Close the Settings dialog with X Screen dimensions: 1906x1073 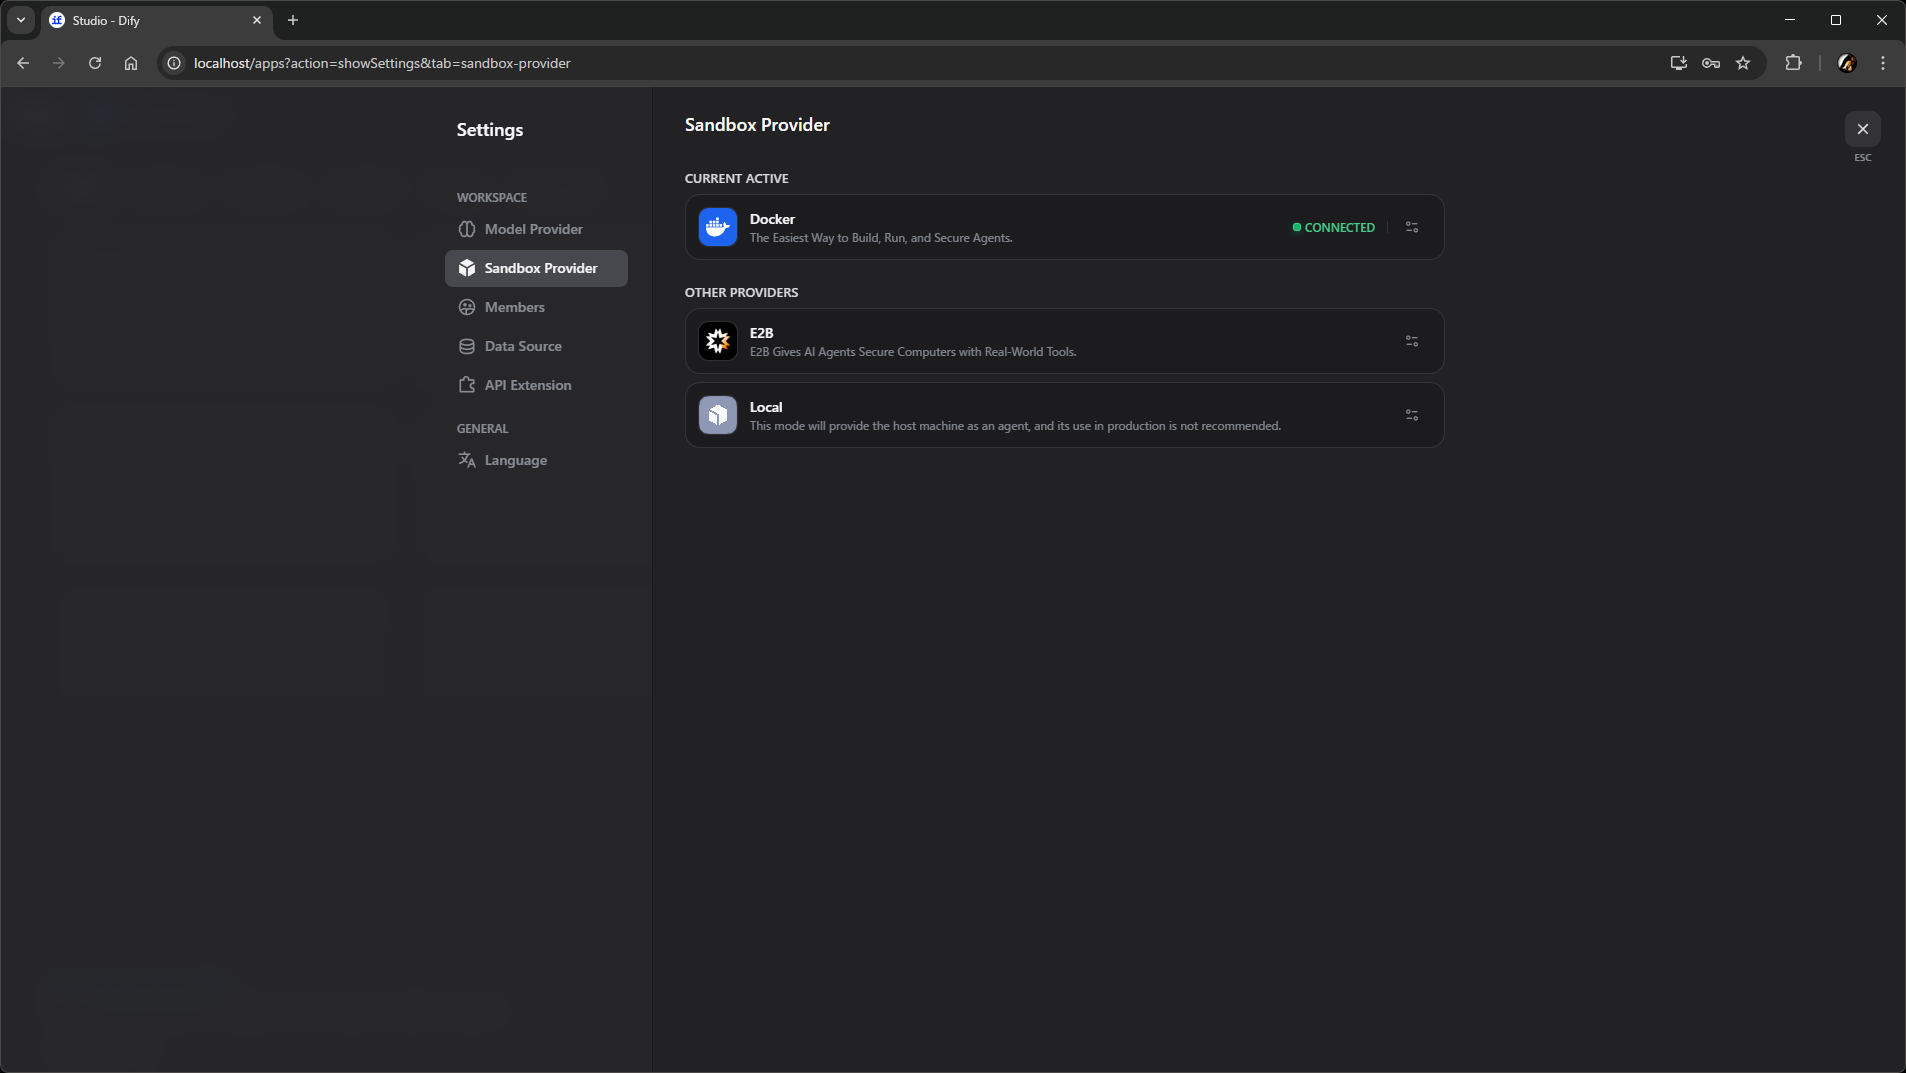(1862, 129)
